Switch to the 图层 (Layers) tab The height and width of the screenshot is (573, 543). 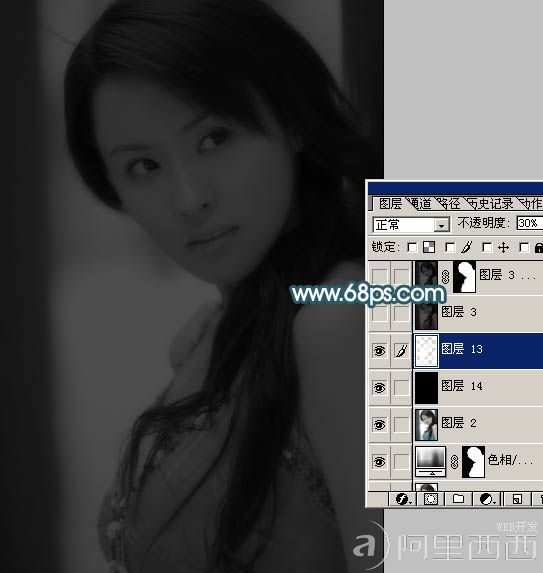tap(390, 204)
